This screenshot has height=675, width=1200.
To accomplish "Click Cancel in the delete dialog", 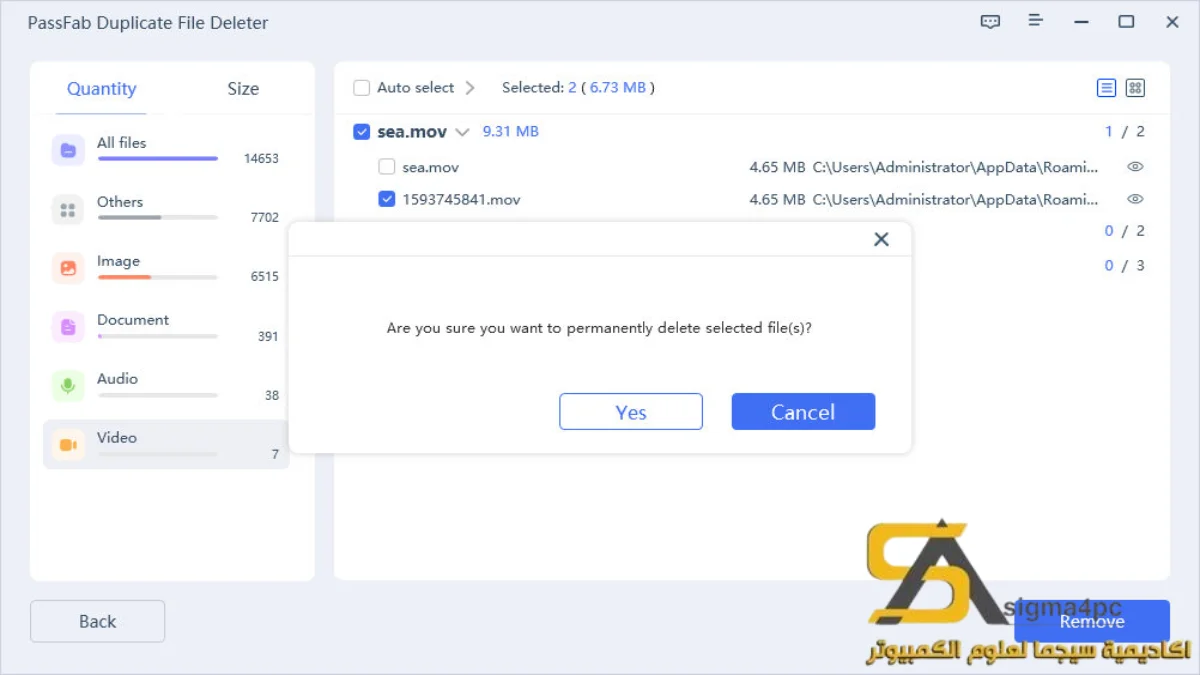I will [803, 412].
